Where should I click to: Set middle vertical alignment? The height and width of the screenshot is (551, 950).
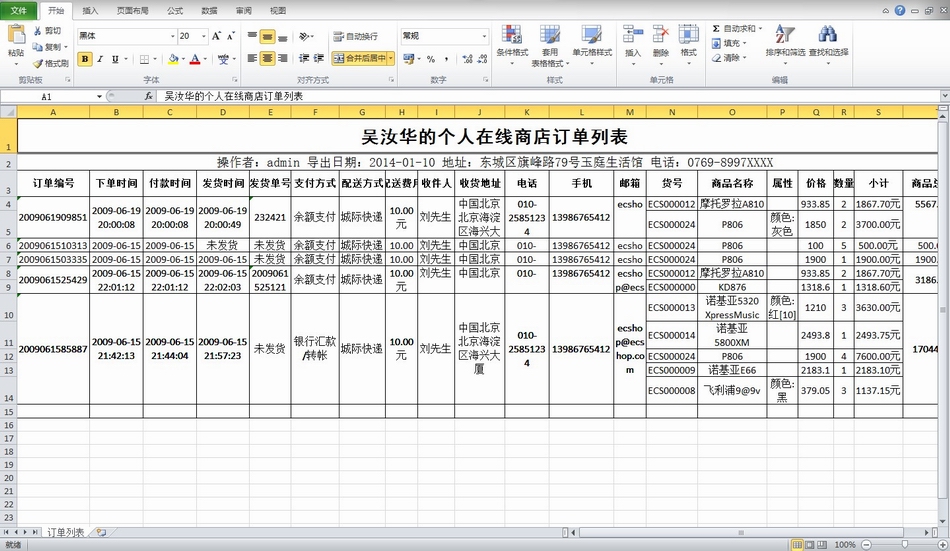point(267,36)
